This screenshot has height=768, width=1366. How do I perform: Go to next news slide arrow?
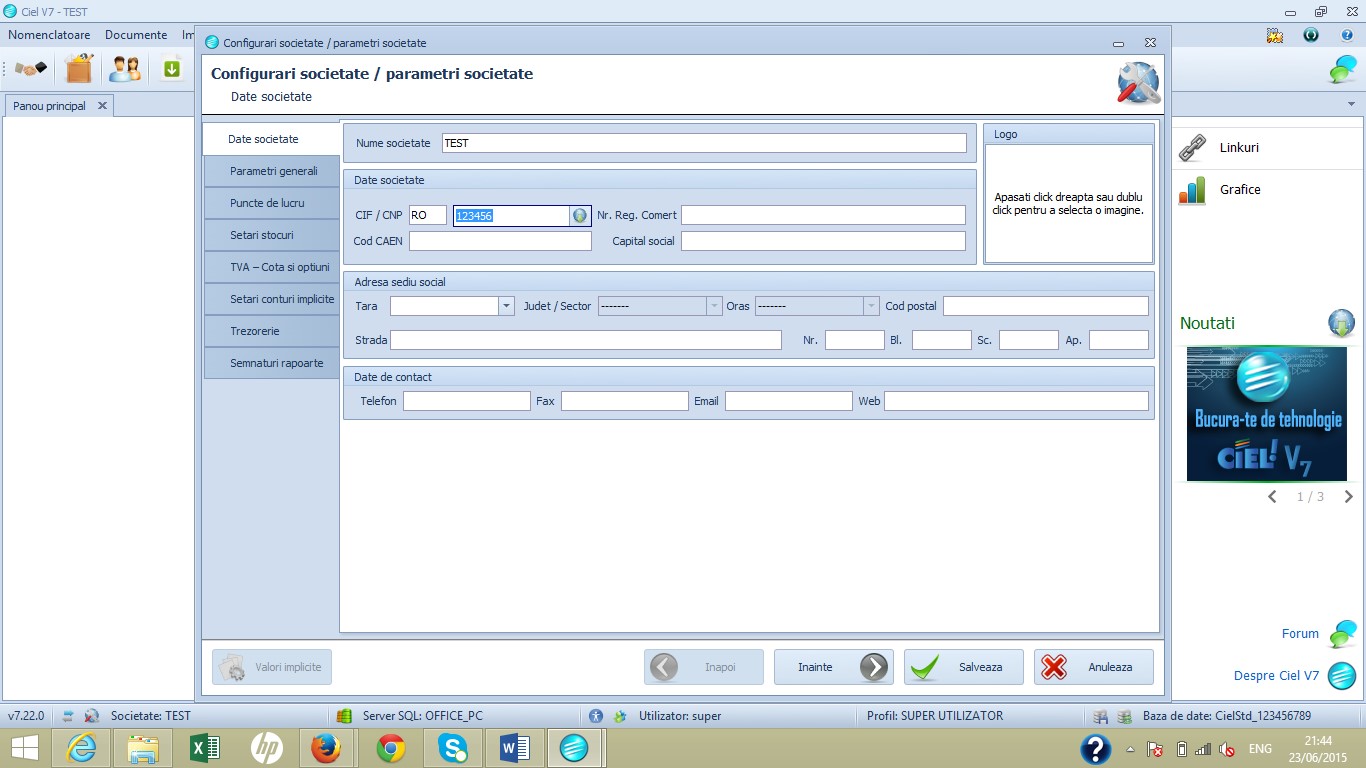[x=1348, y=497]
